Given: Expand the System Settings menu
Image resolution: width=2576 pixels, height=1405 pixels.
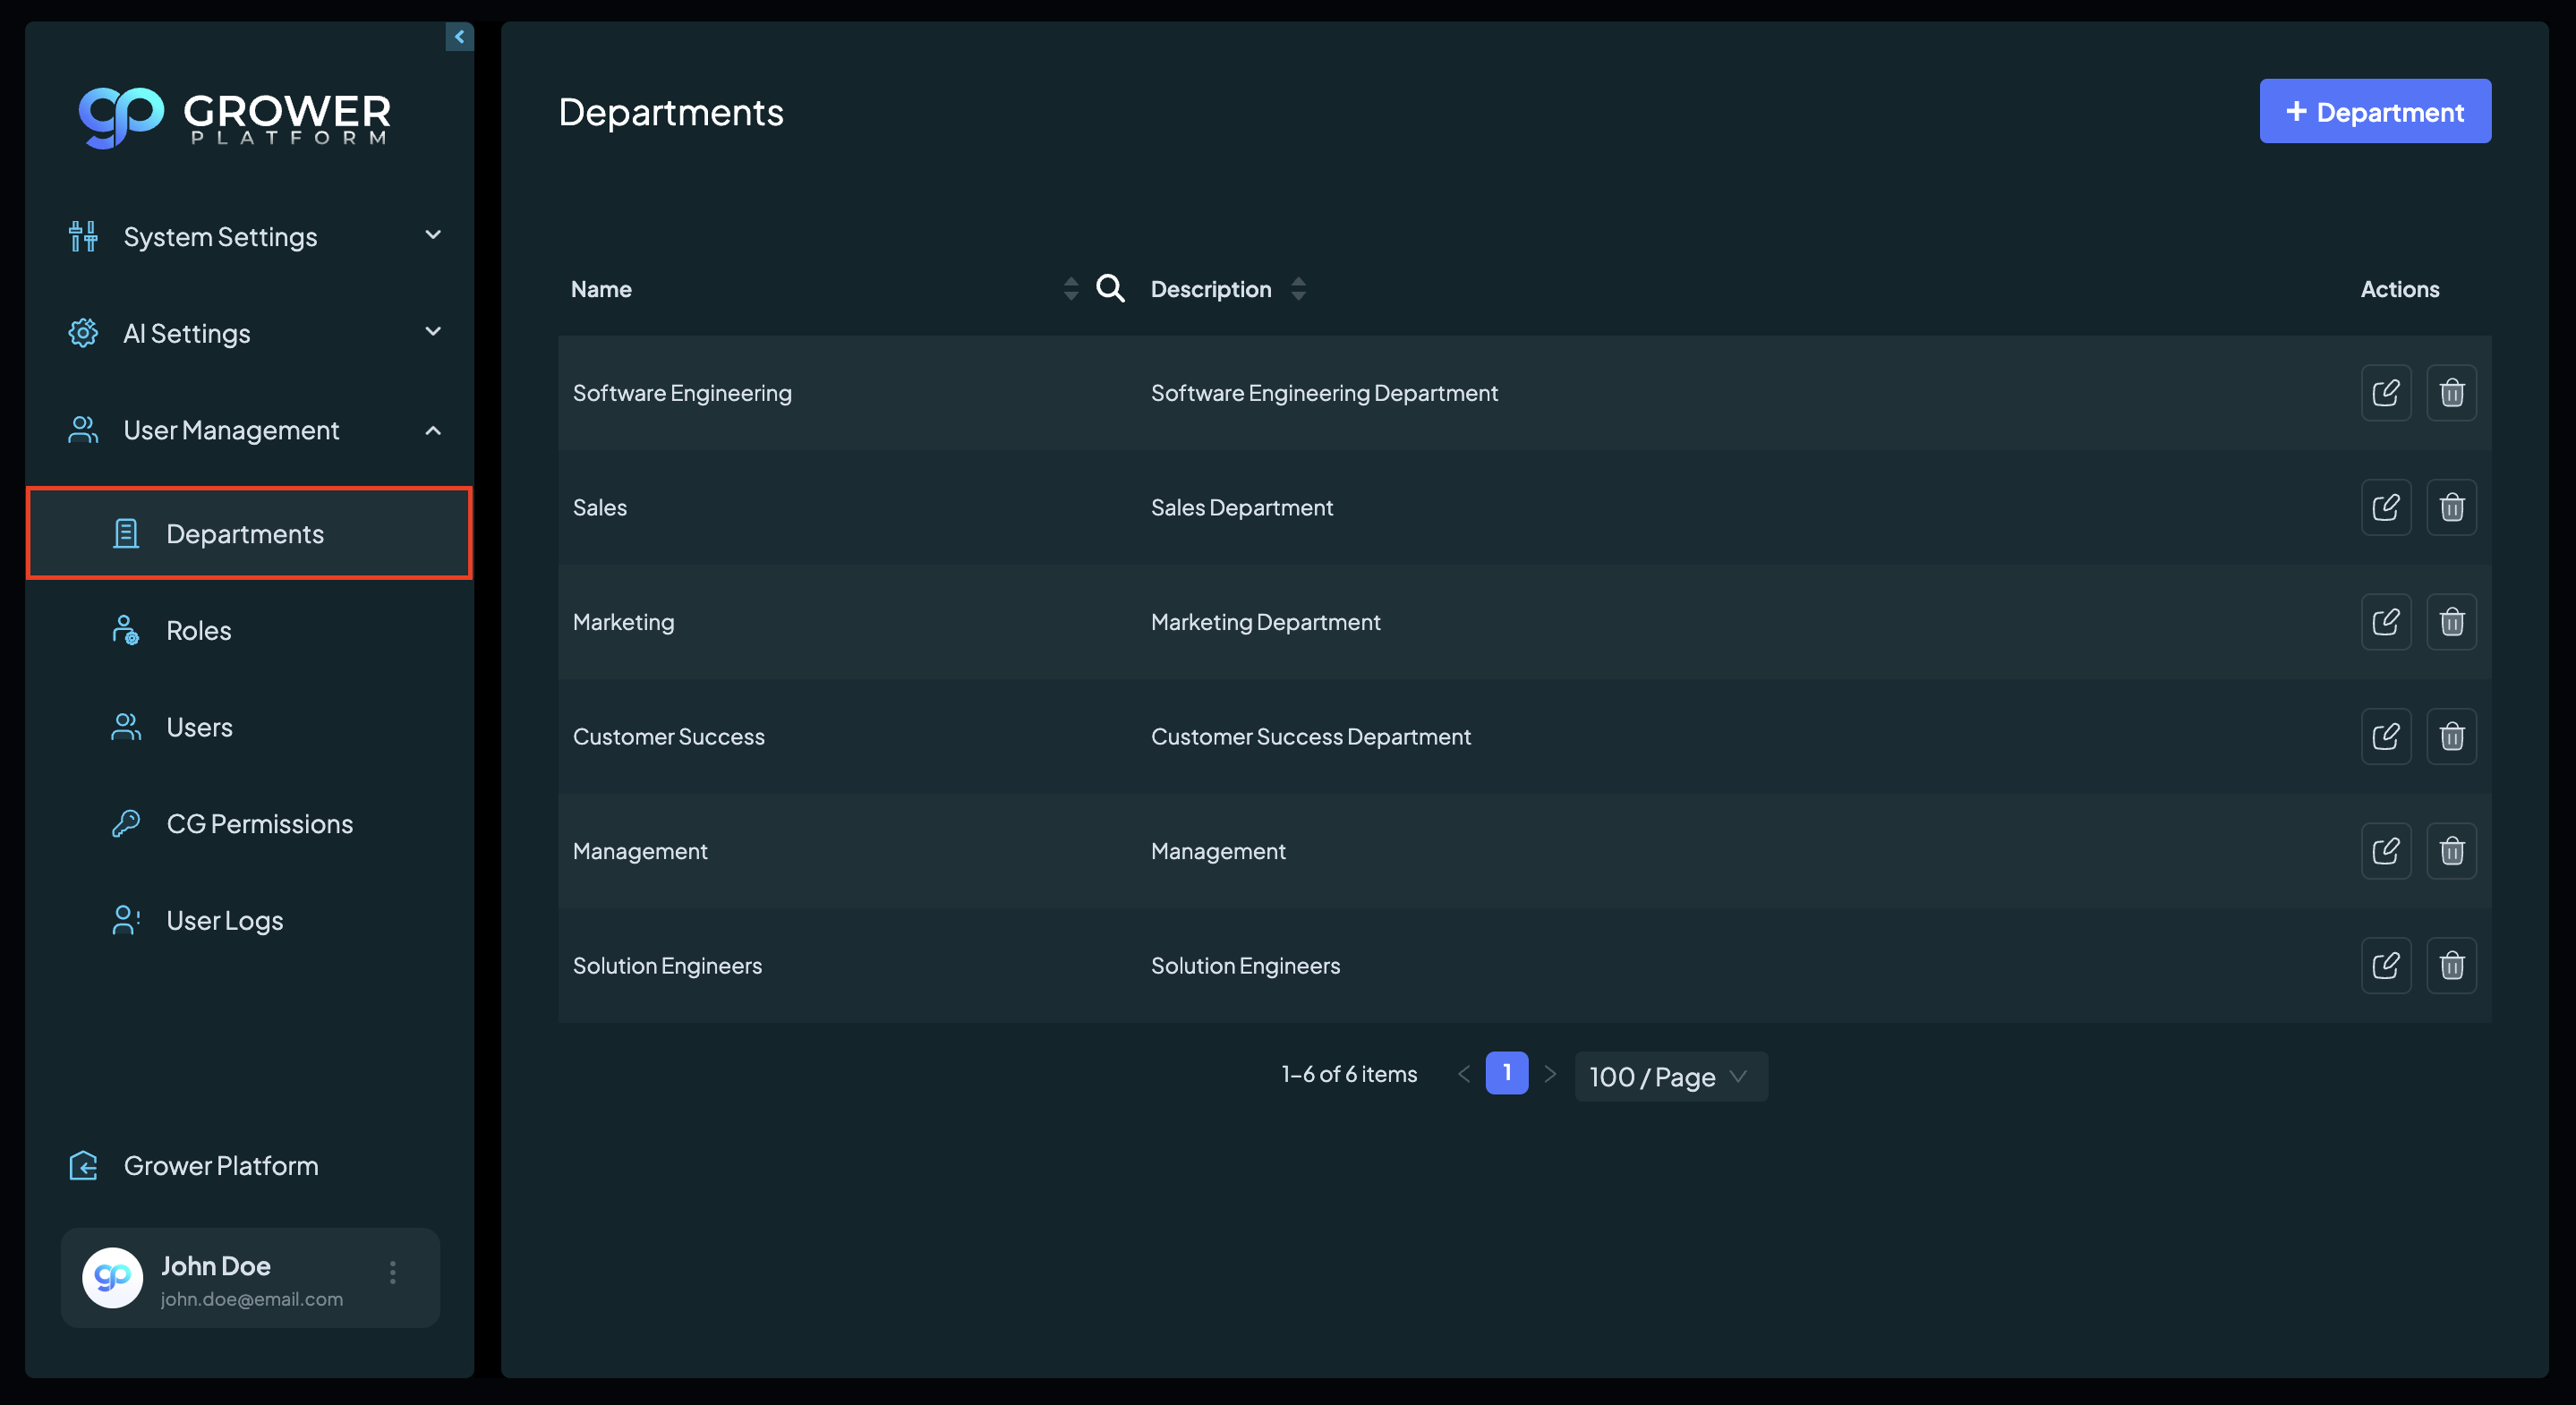Looking at the screenshot, I should point(253,237).
